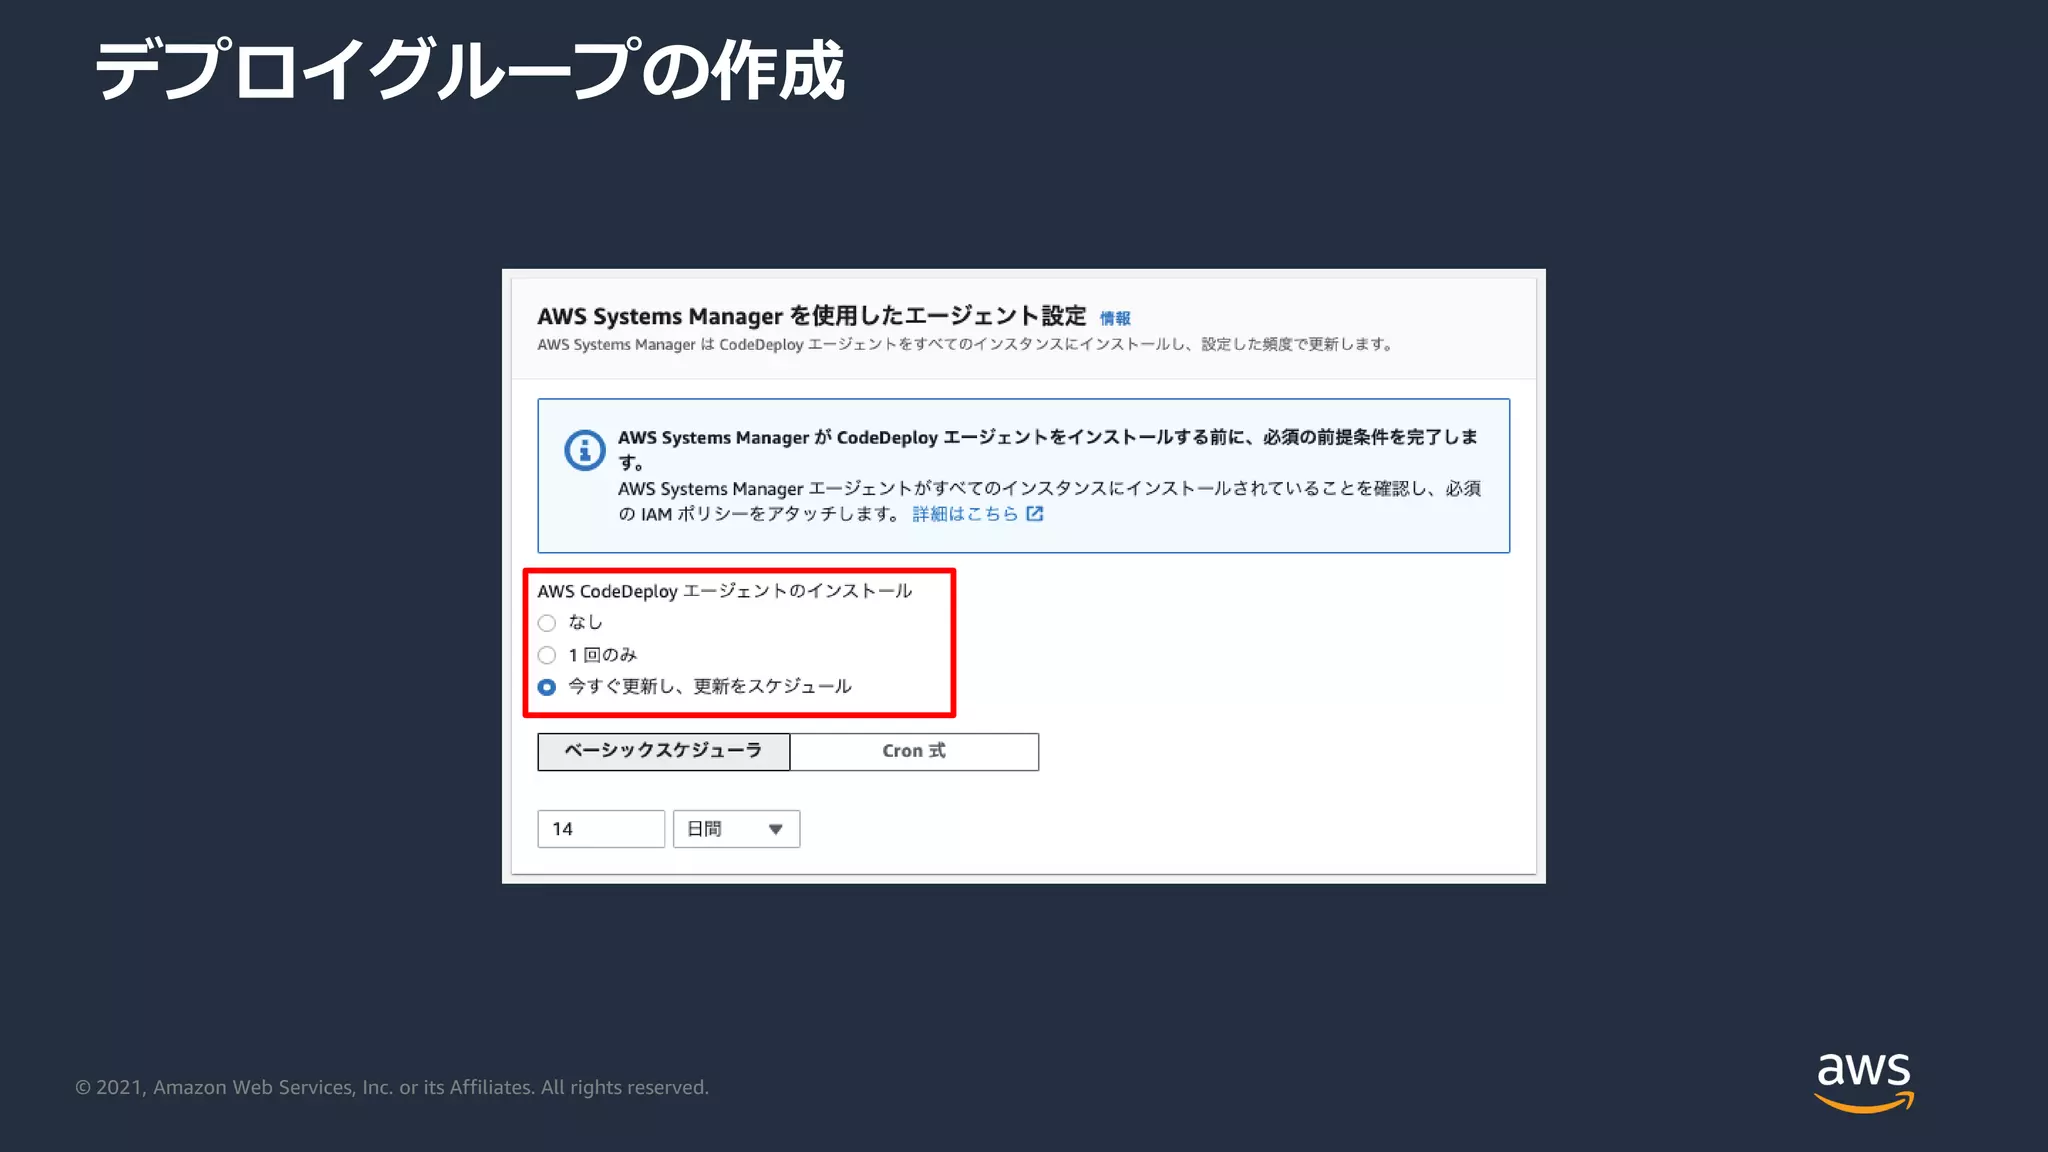Open the 情報 info link

[1115, 318]
